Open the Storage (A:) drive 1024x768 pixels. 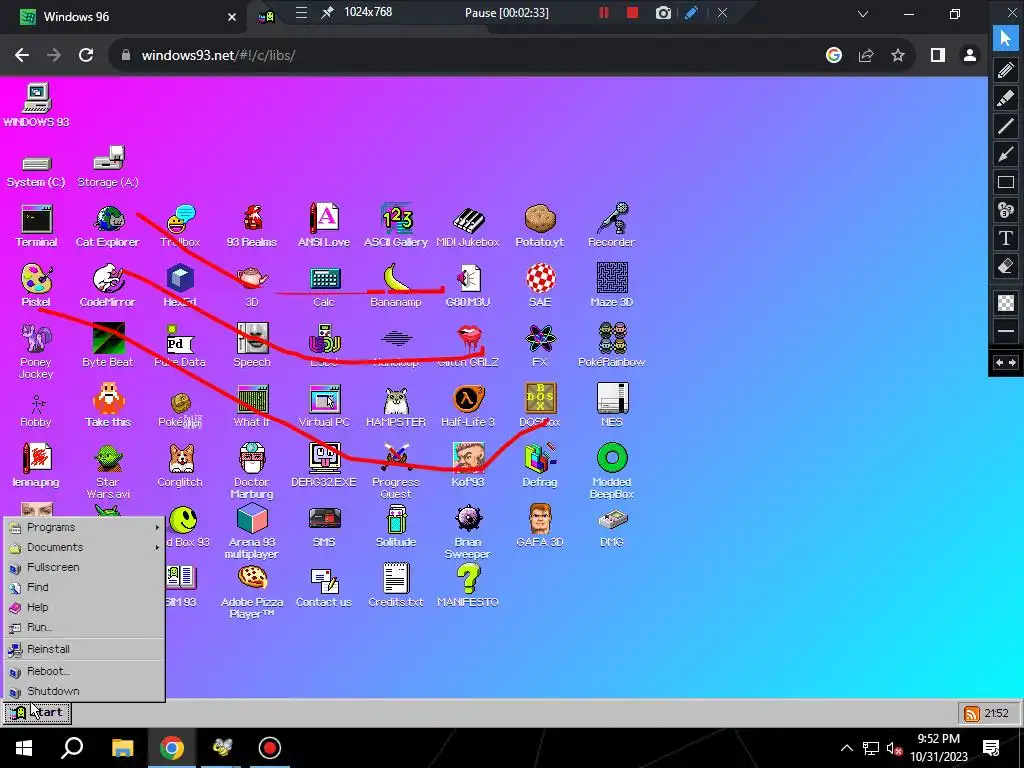coord(108,167)
